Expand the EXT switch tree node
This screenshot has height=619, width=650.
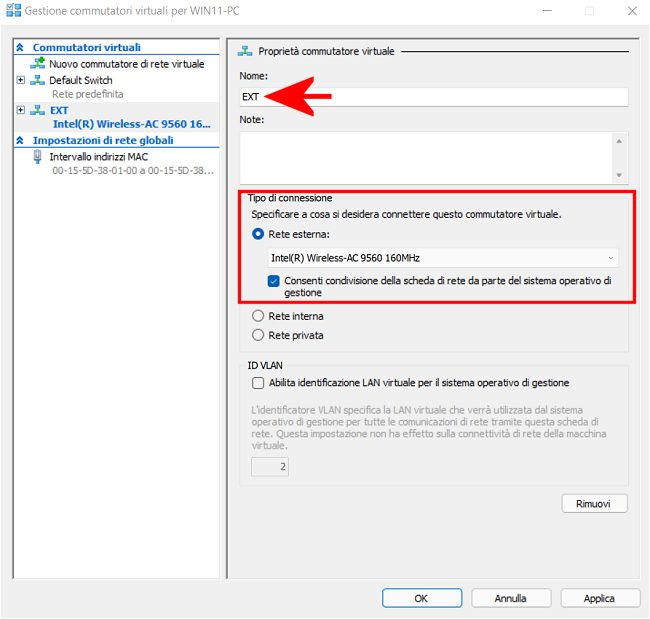click(21, 110)
